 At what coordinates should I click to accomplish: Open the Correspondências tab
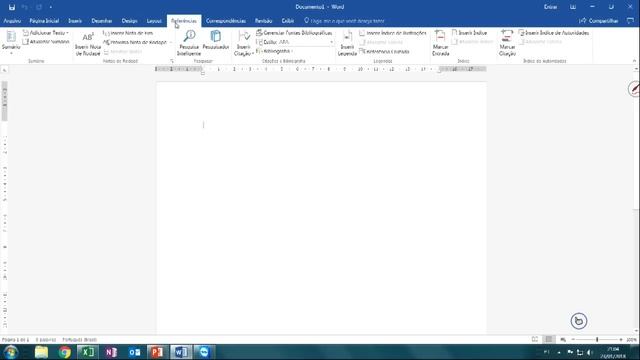coord(226,21)
